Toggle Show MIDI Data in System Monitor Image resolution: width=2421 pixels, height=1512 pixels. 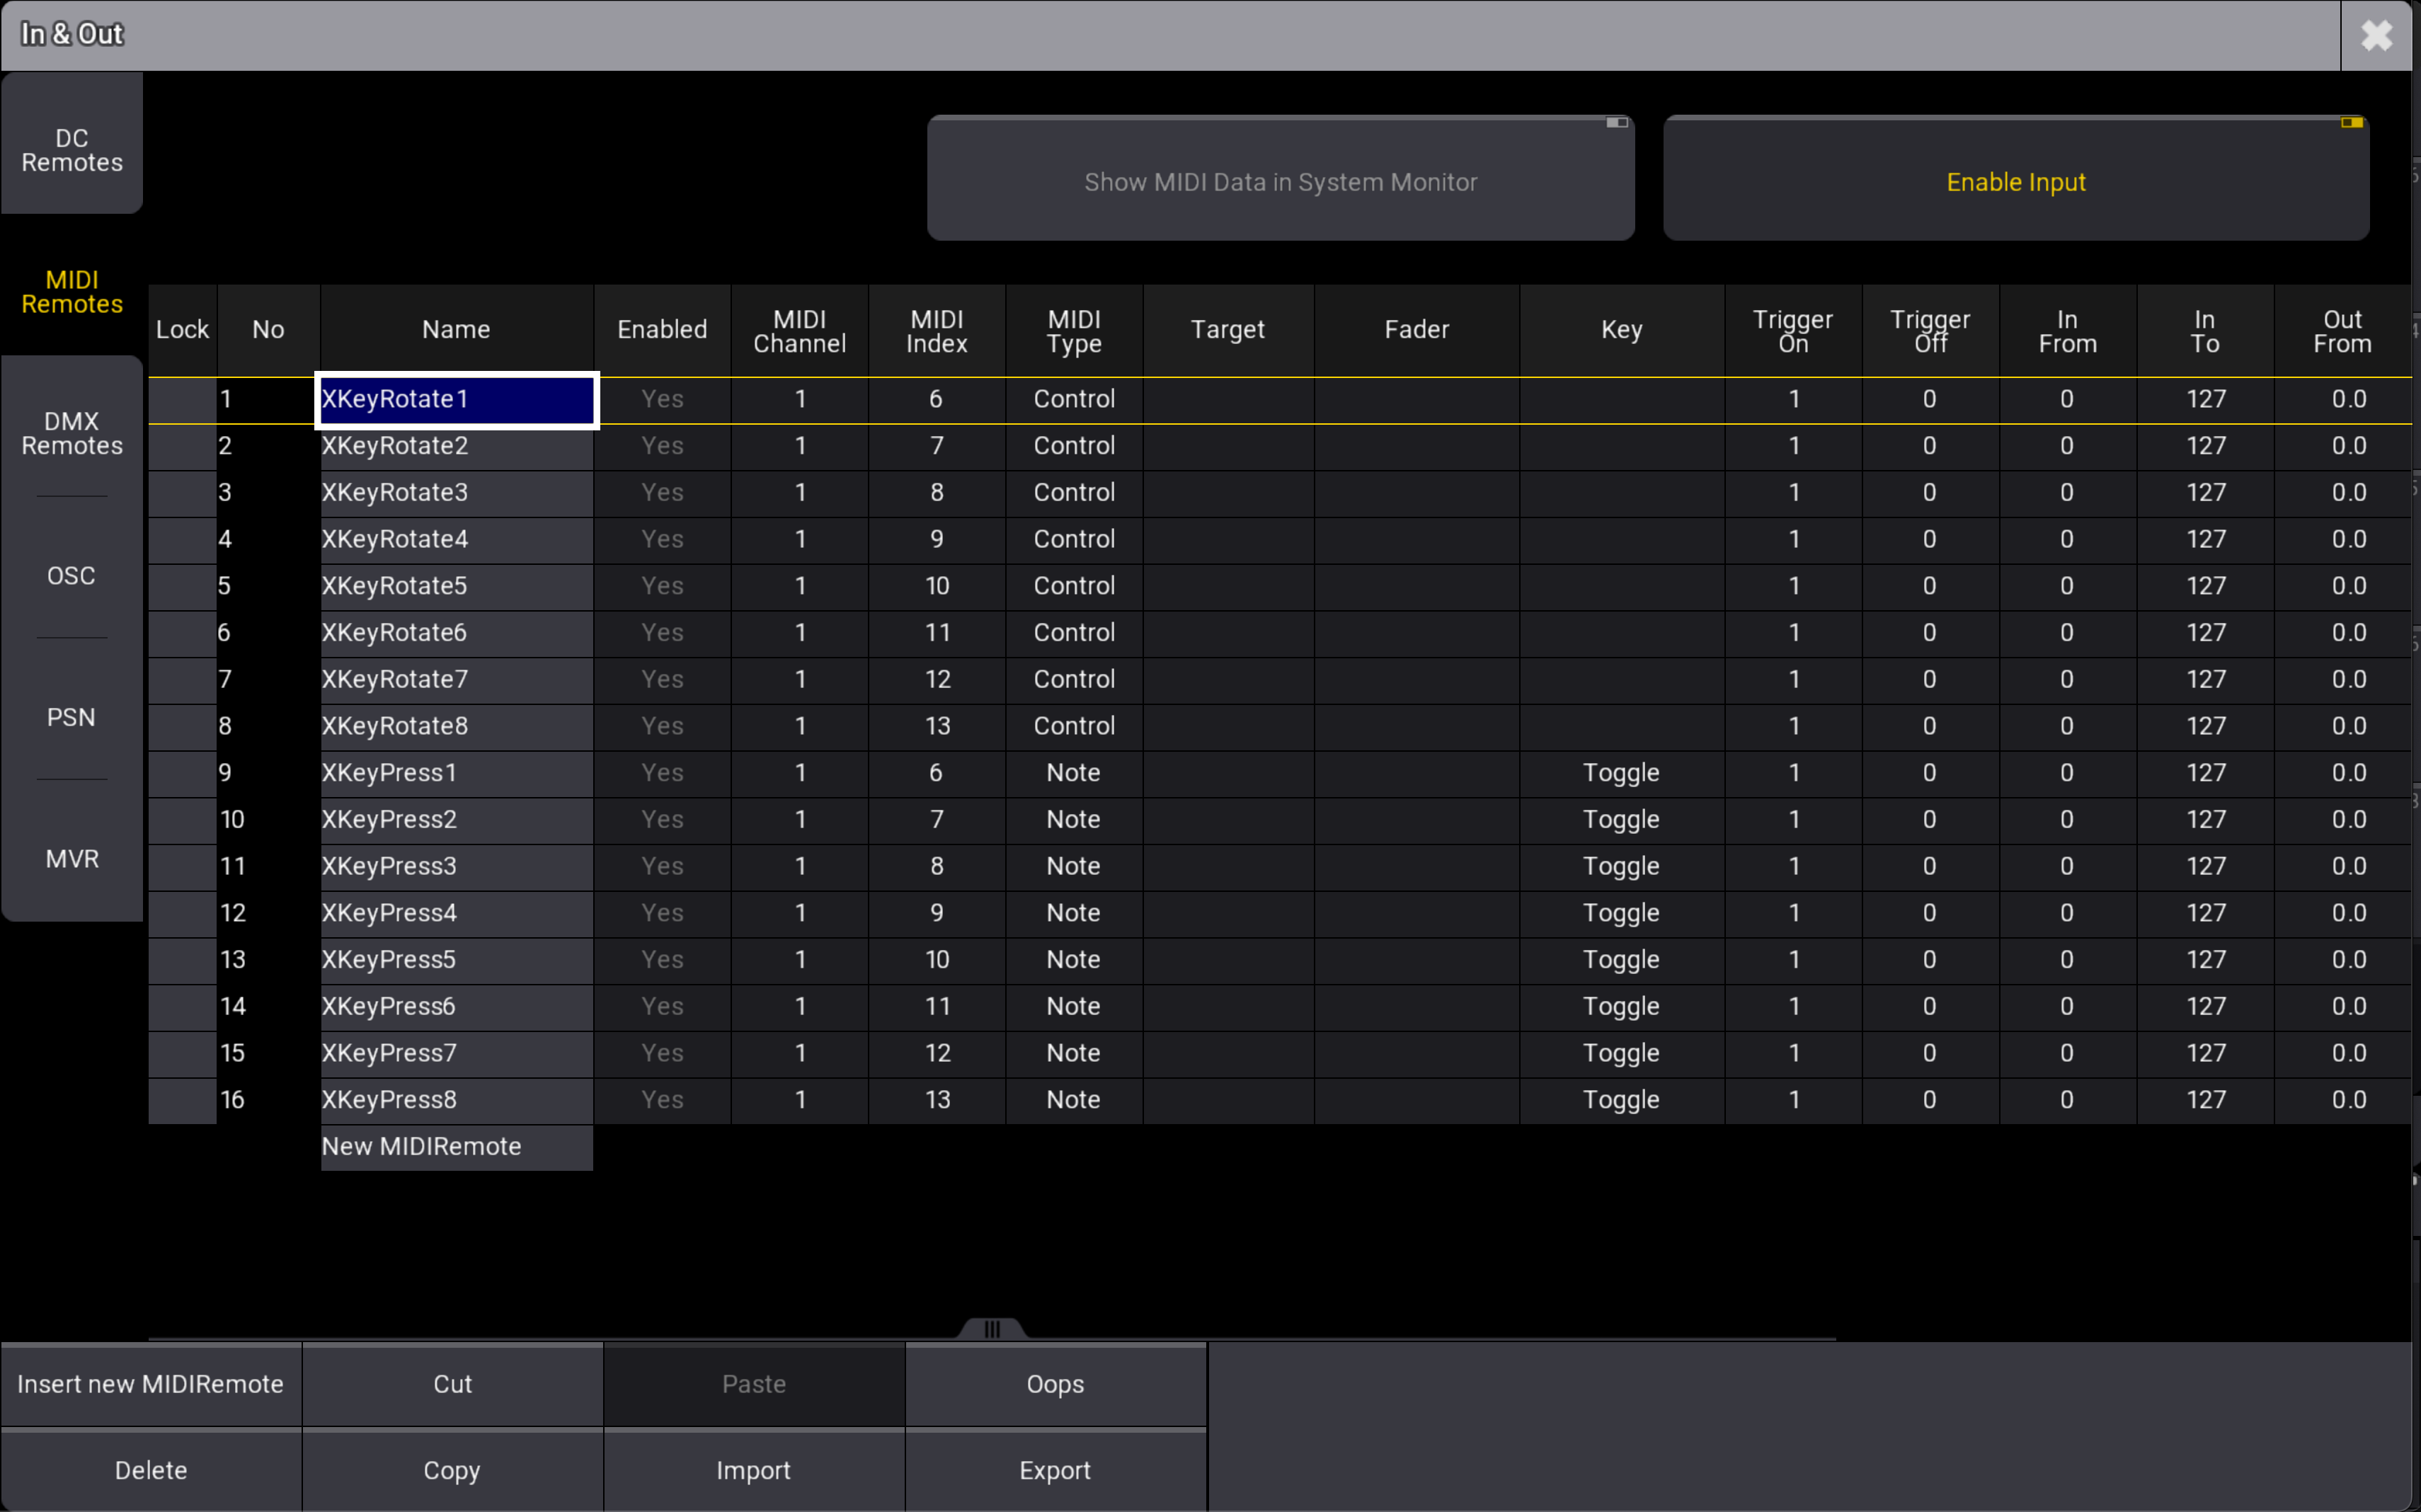point(1280,181)
